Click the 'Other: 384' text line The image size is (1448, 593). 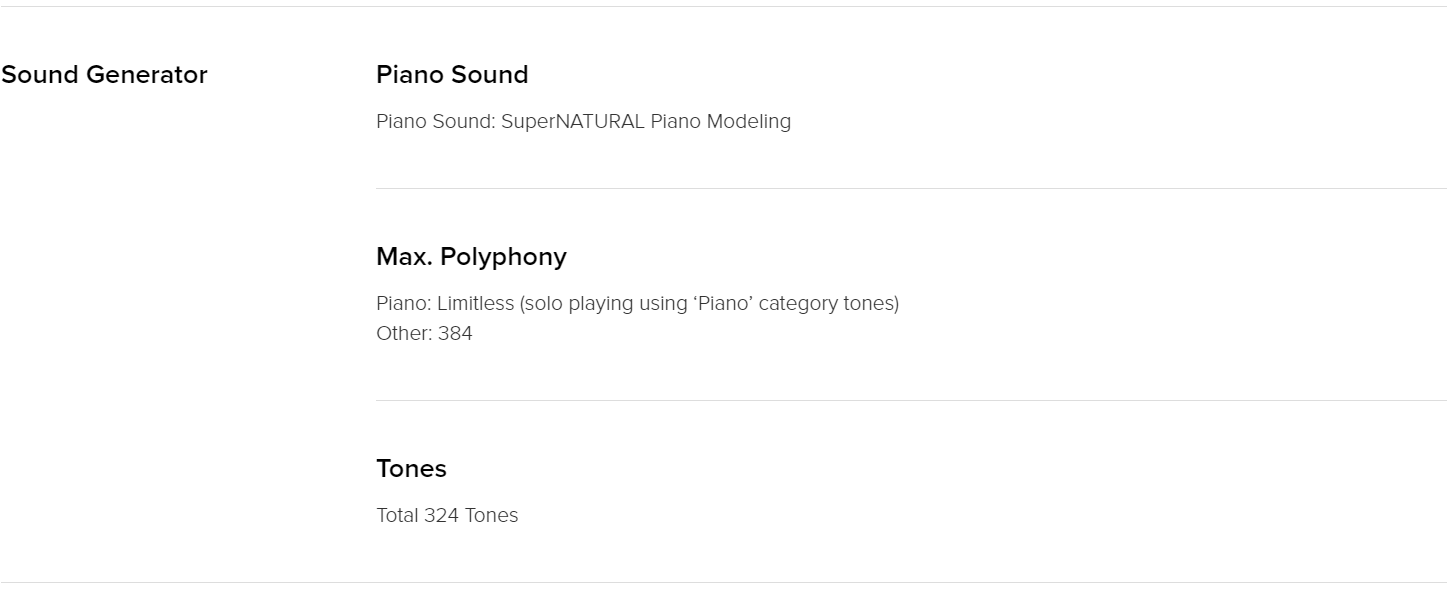click(x=424, y=334)
